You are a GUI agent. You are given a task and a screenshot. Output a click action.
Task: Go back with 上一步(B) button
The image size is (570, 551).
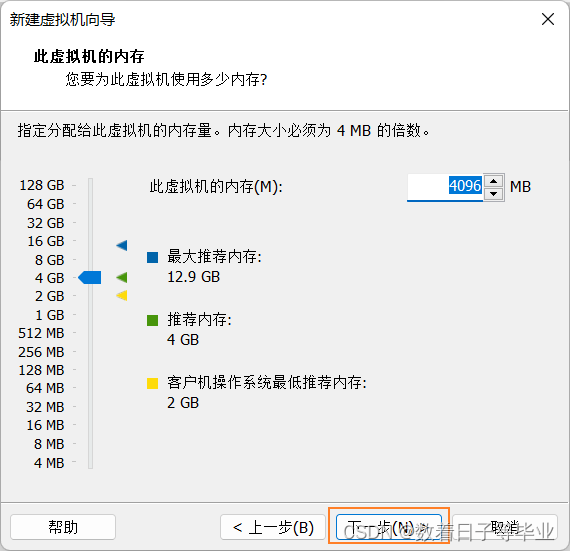[273, 527]
